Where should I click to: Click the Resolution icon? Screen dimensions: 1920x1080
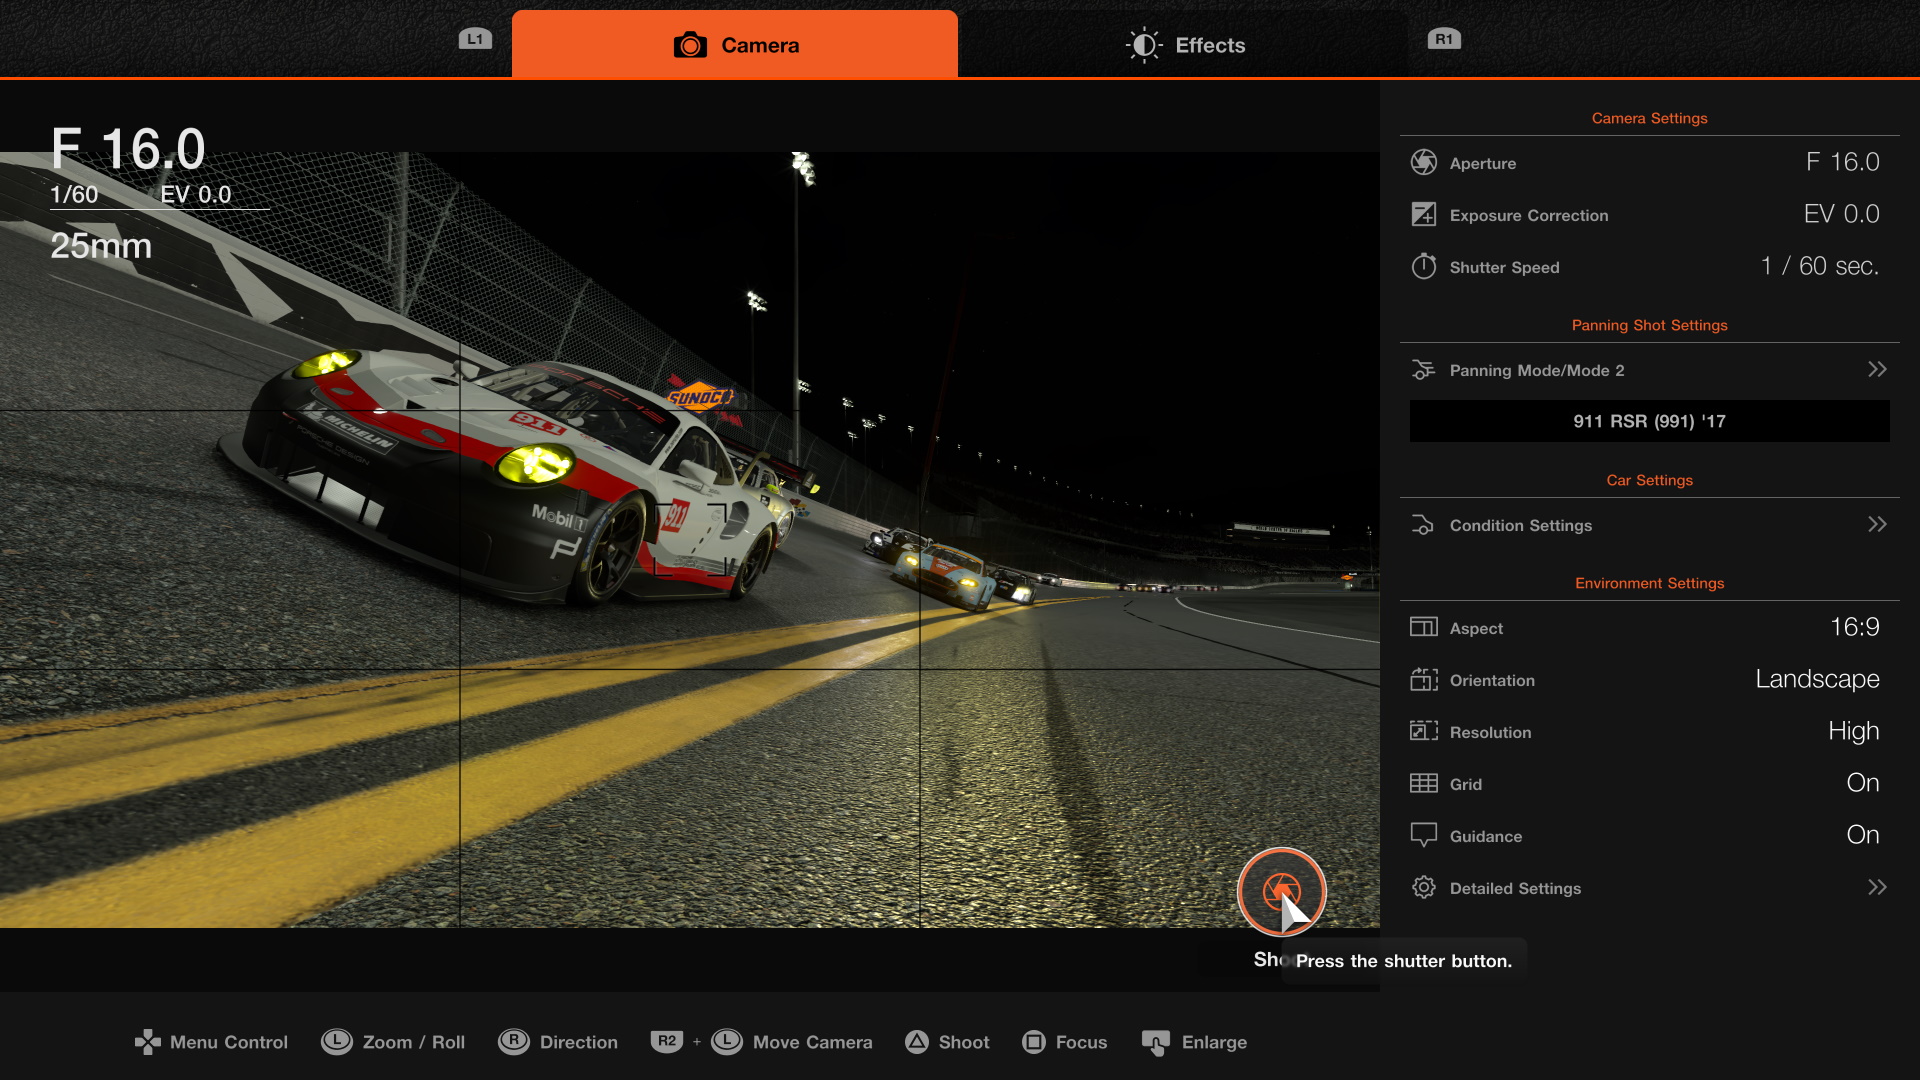[x=1424, y=731]
